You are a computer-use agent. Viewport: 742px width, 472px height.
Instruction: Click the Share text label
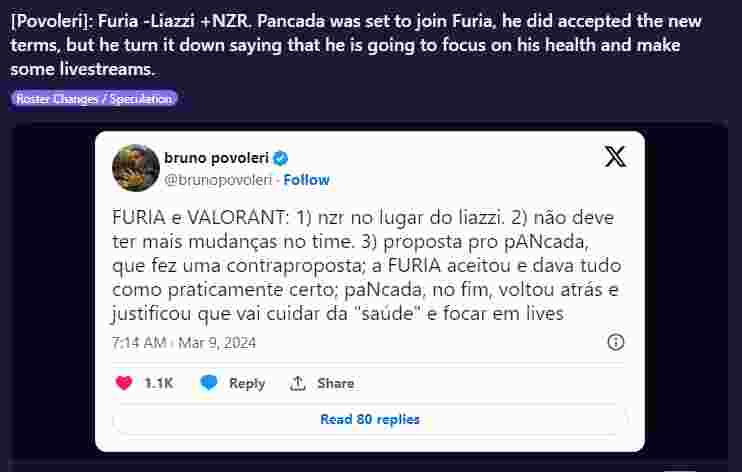pos(335,383)
